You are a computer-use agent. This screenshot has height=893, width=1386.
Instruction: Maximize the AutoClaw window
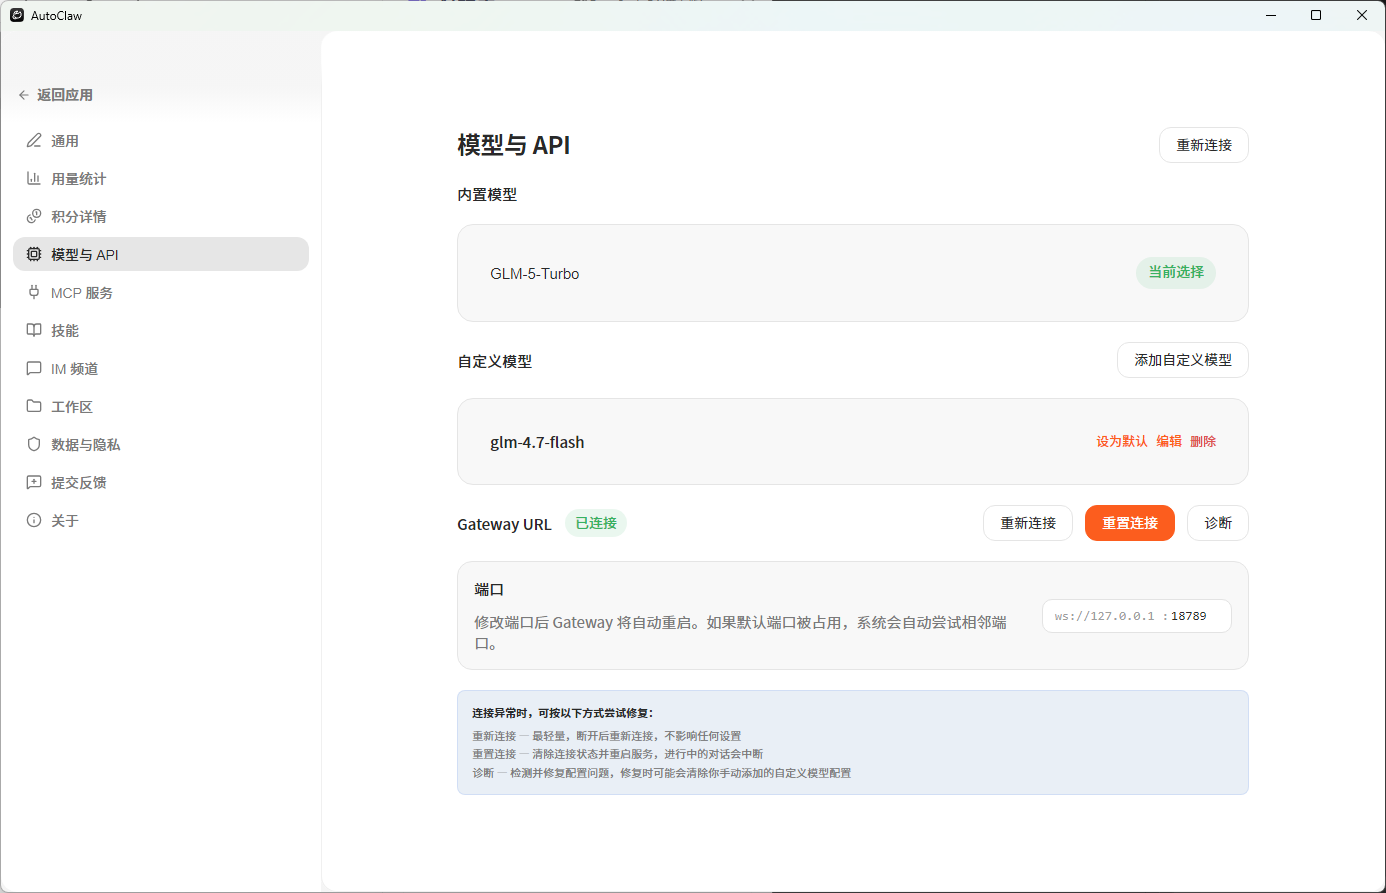click(1316, 15)
